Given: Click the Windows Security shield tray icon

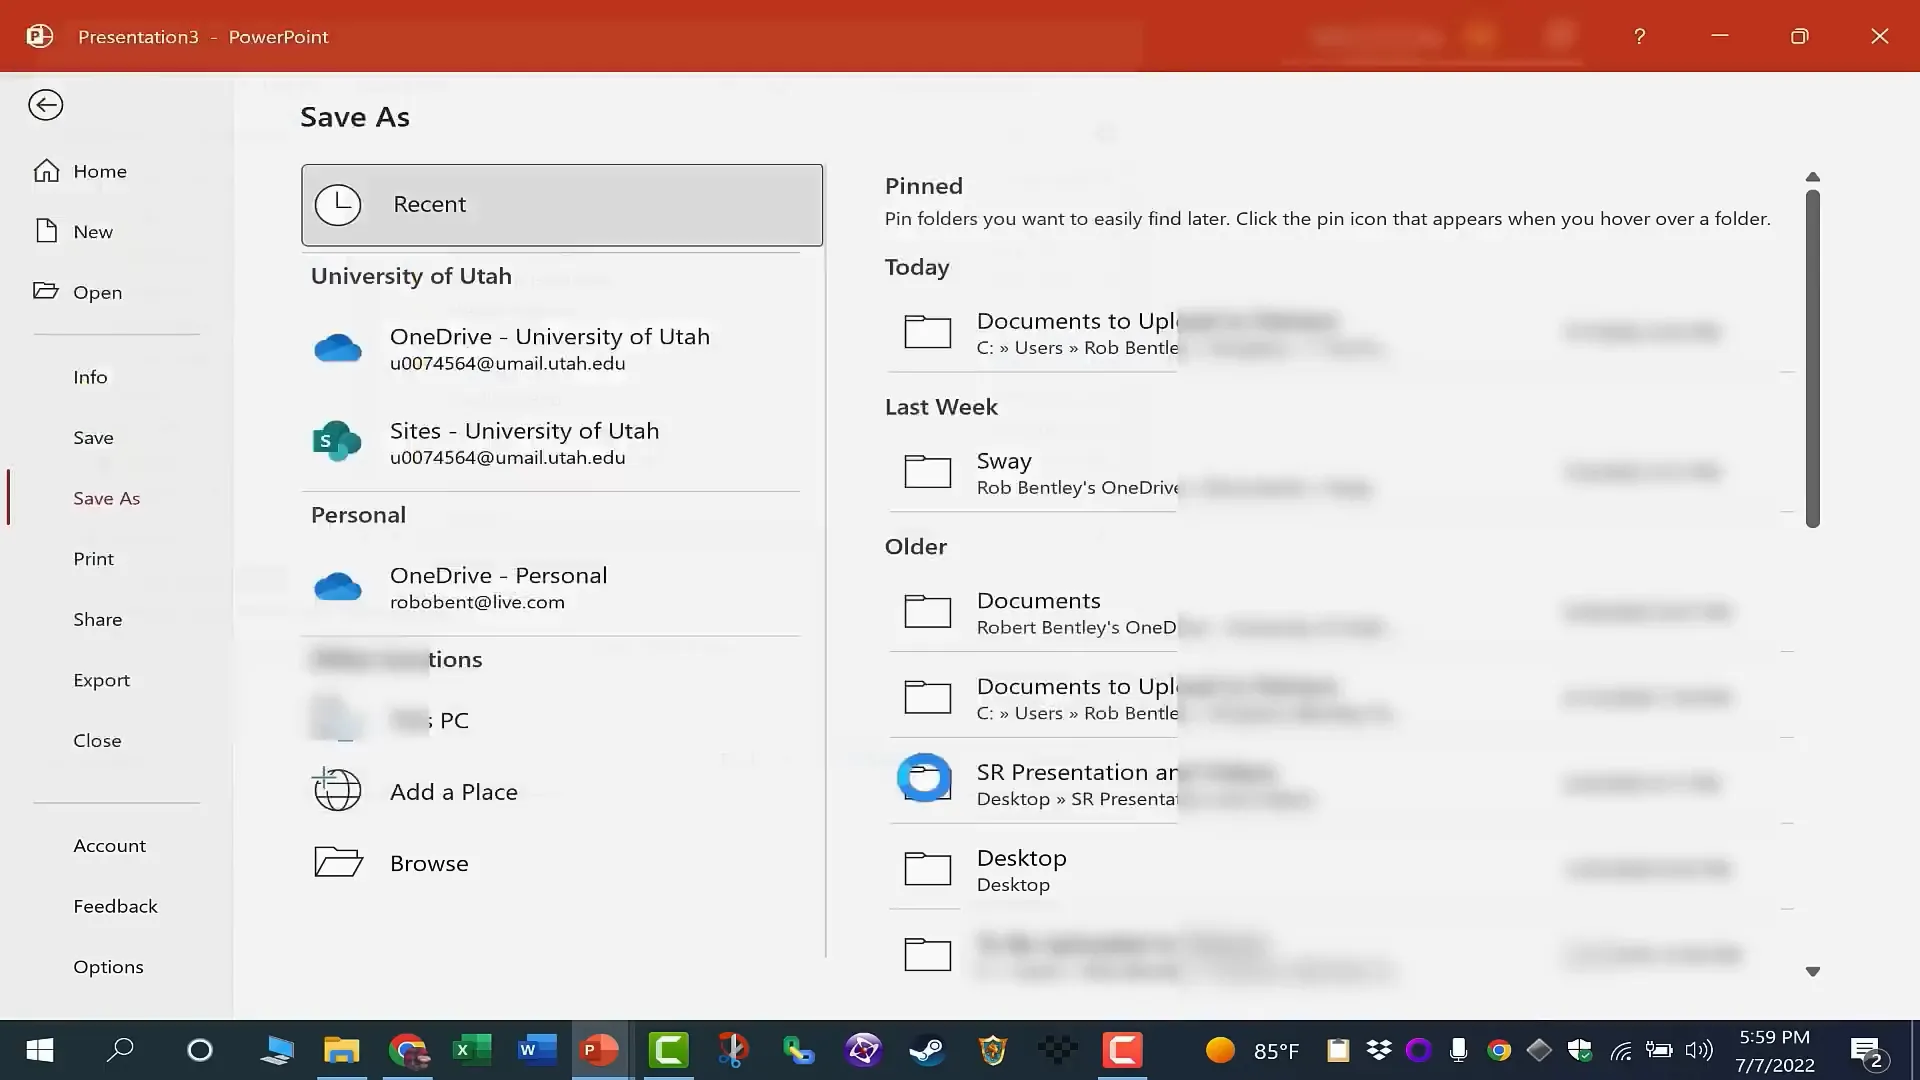Looking at the screenshot, I should [x=1580, y=1050].
